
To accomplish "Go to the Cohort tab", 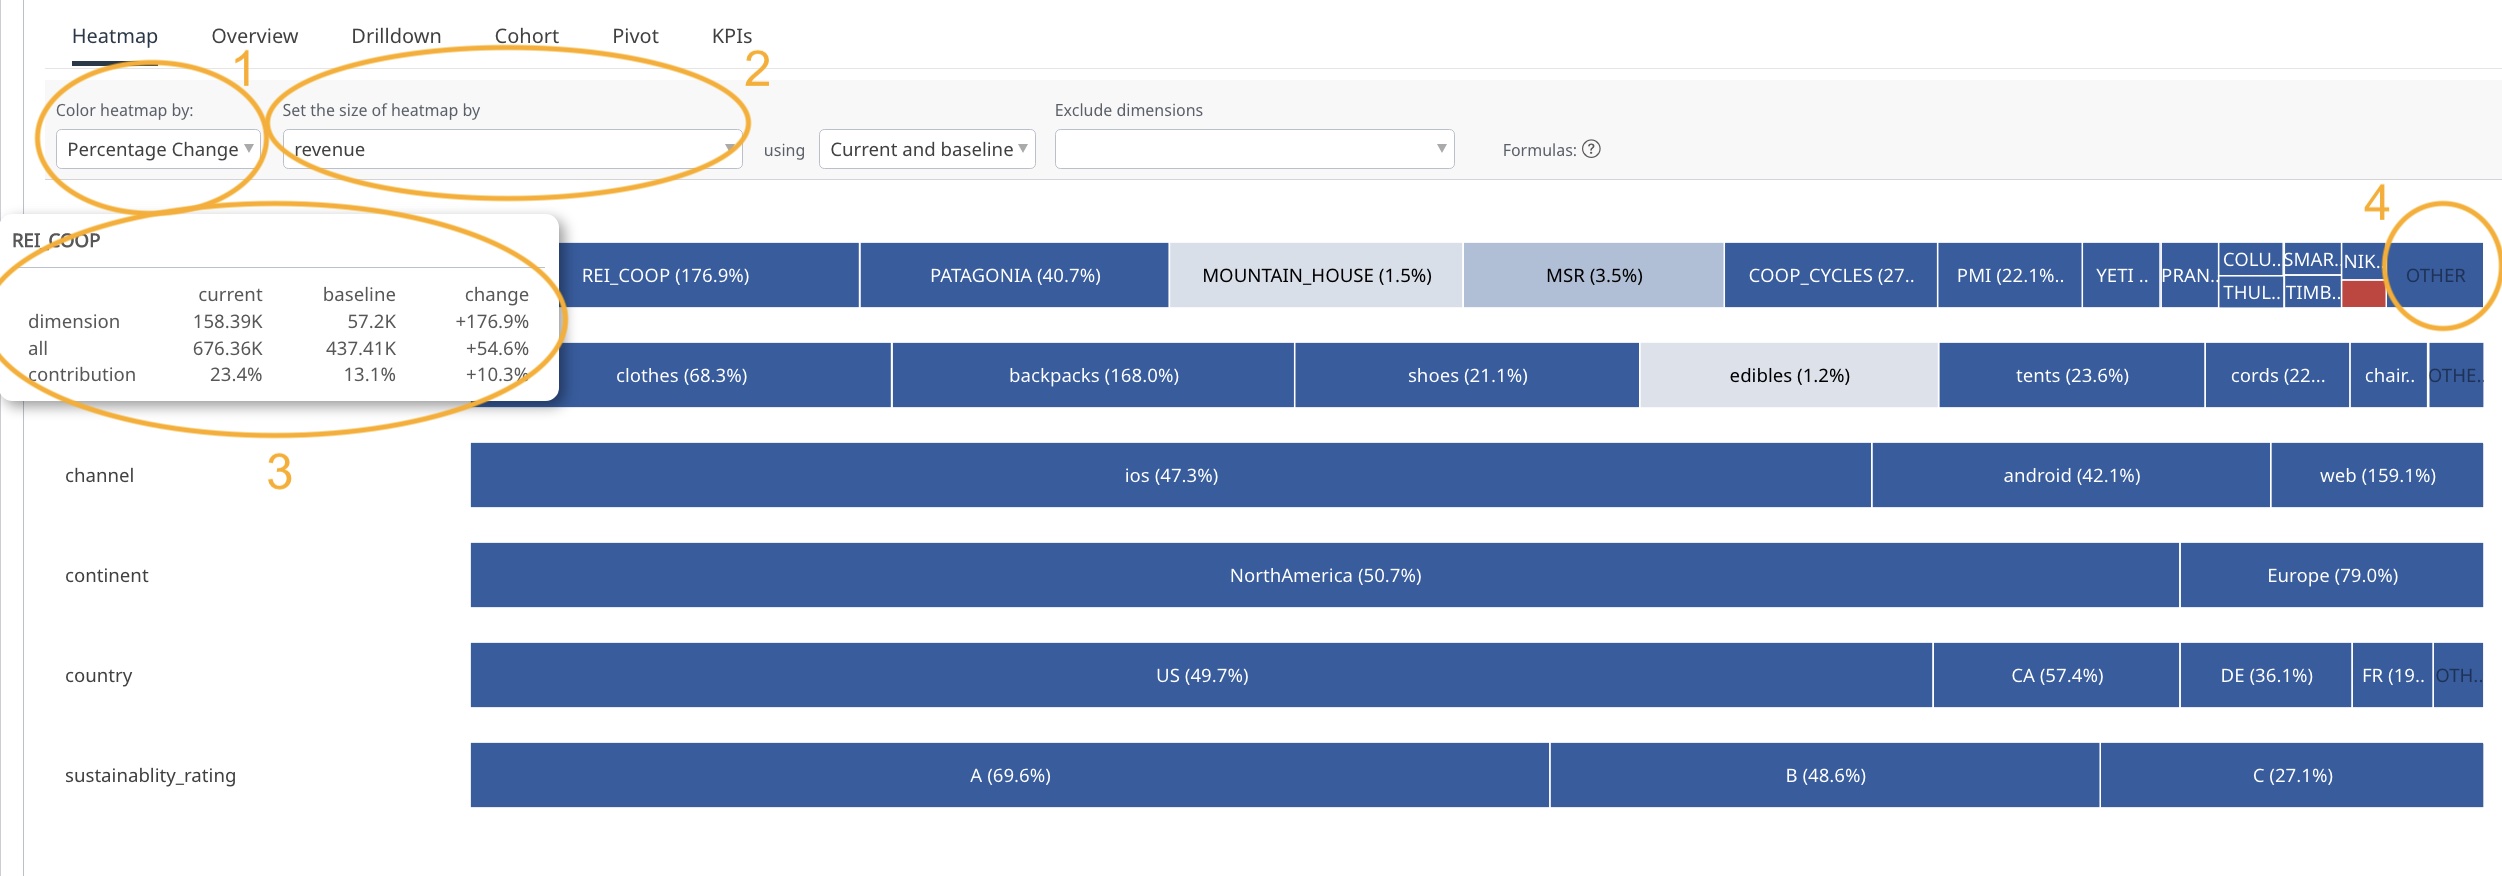I will pos(526,36).
